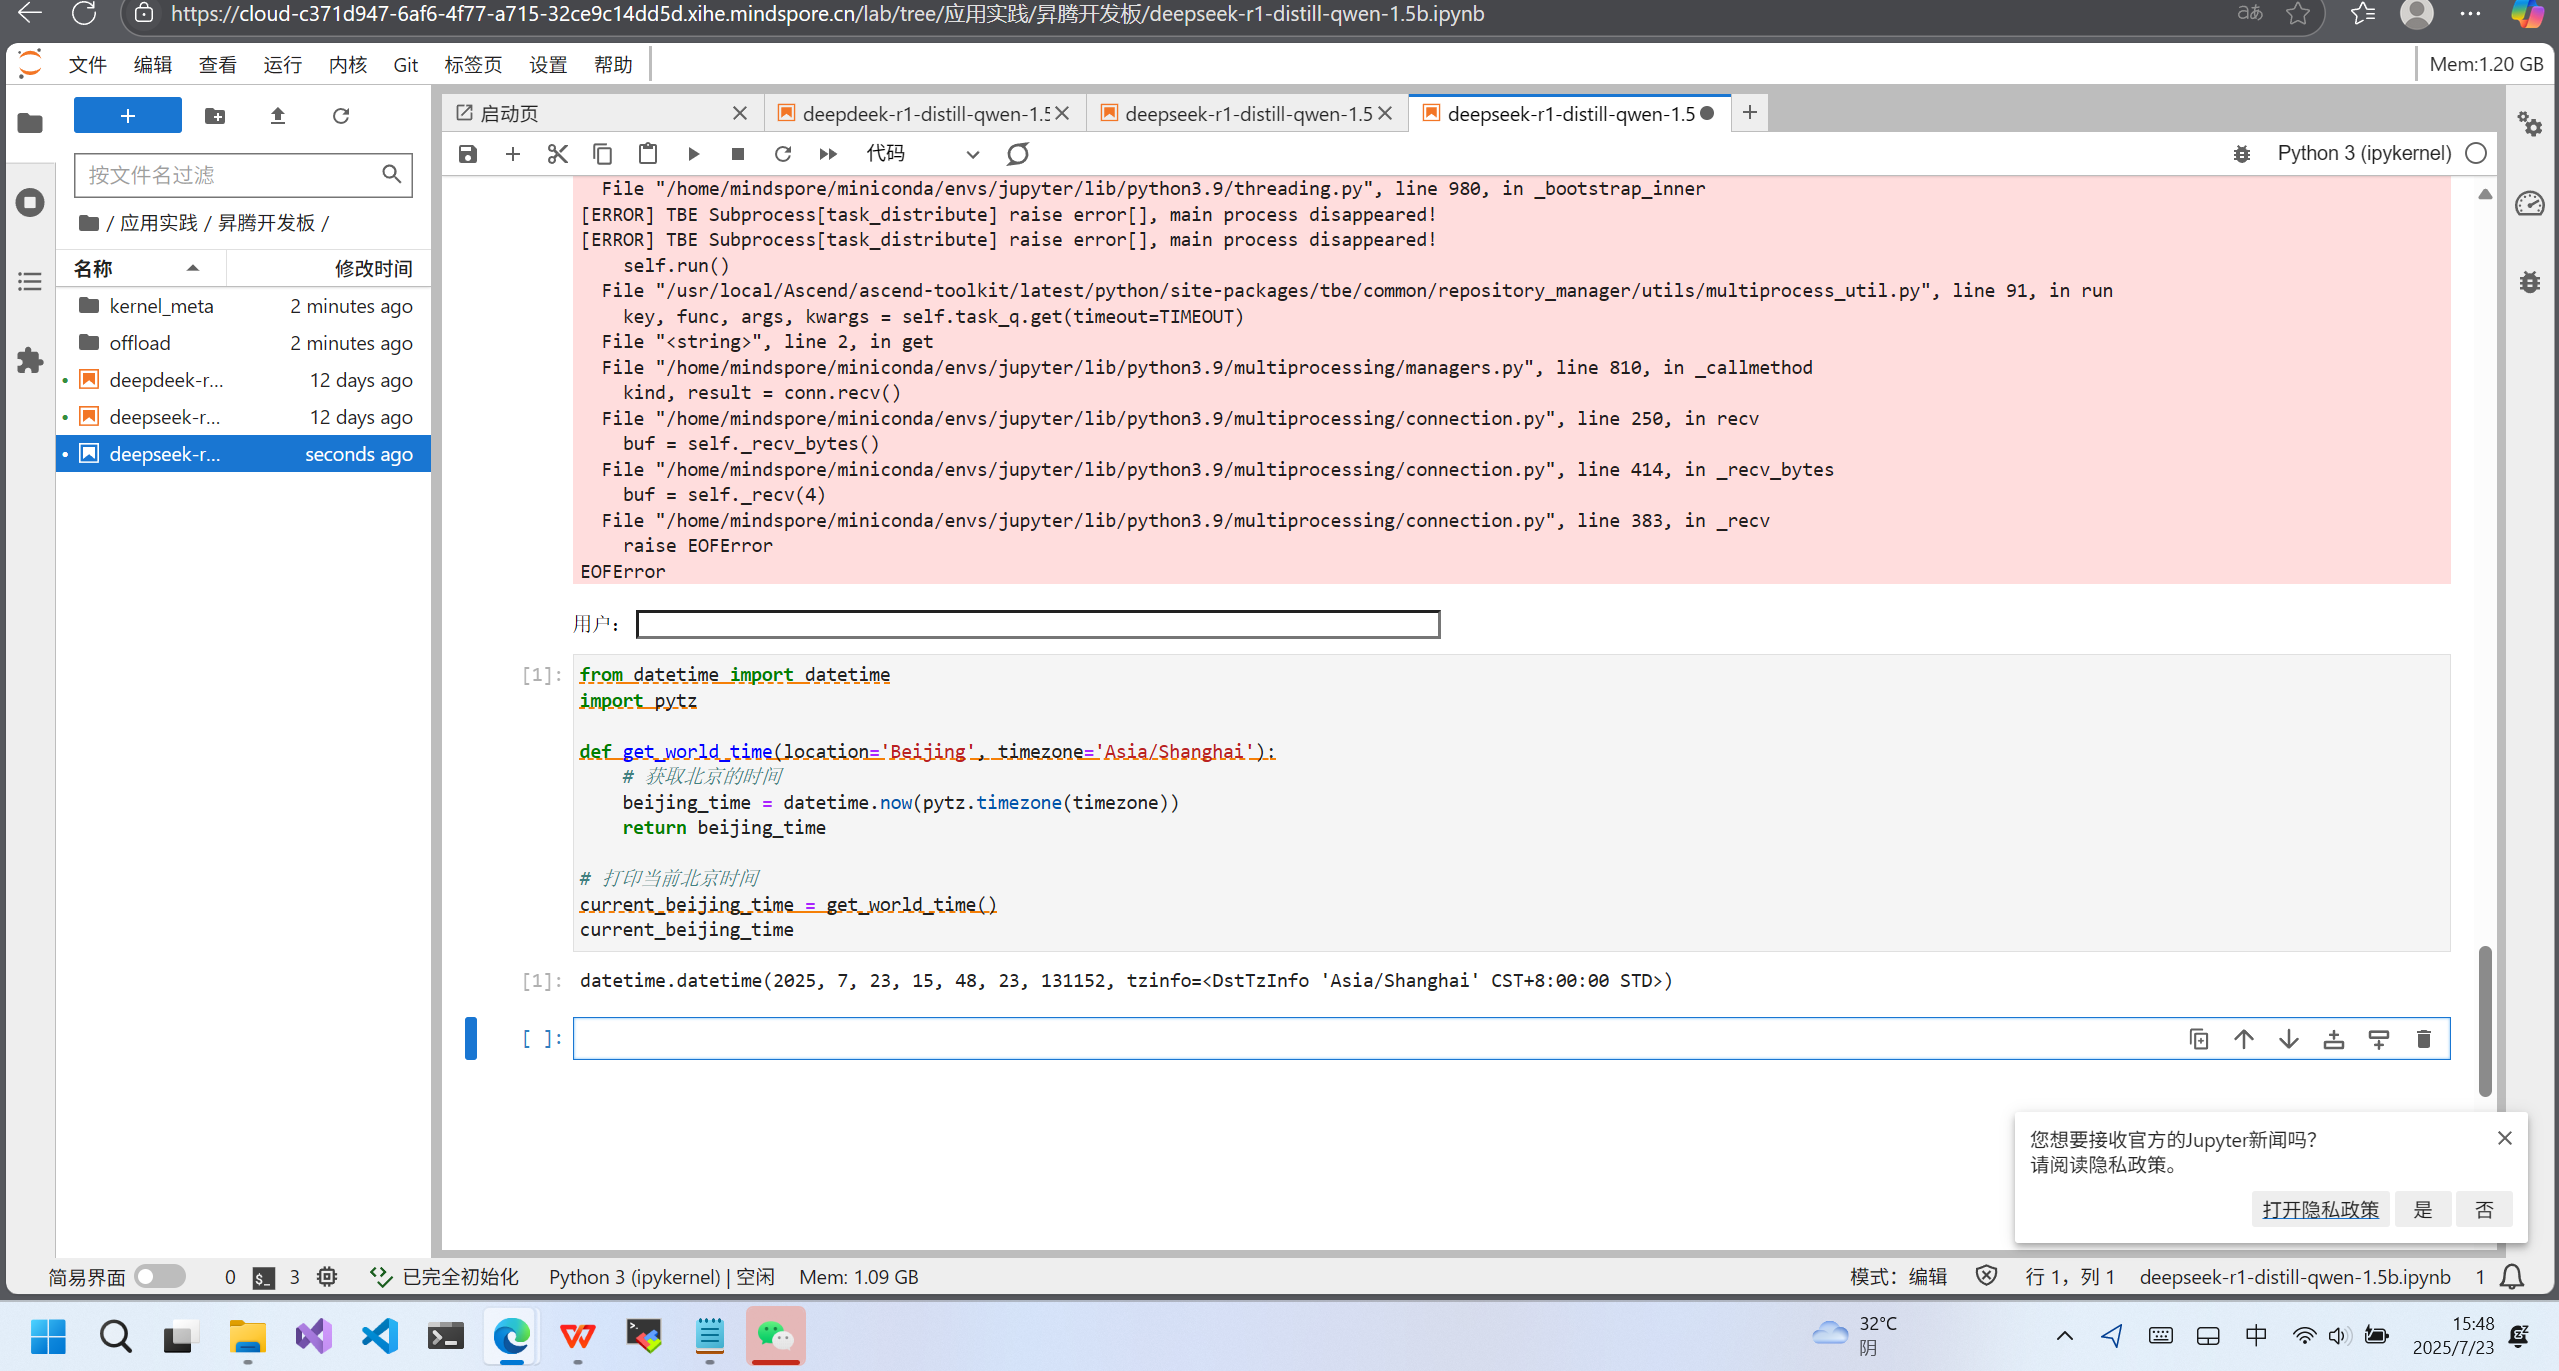
Task: Enable the debugger bug icon in the toolbar
Action: [x=2241, y=154]
